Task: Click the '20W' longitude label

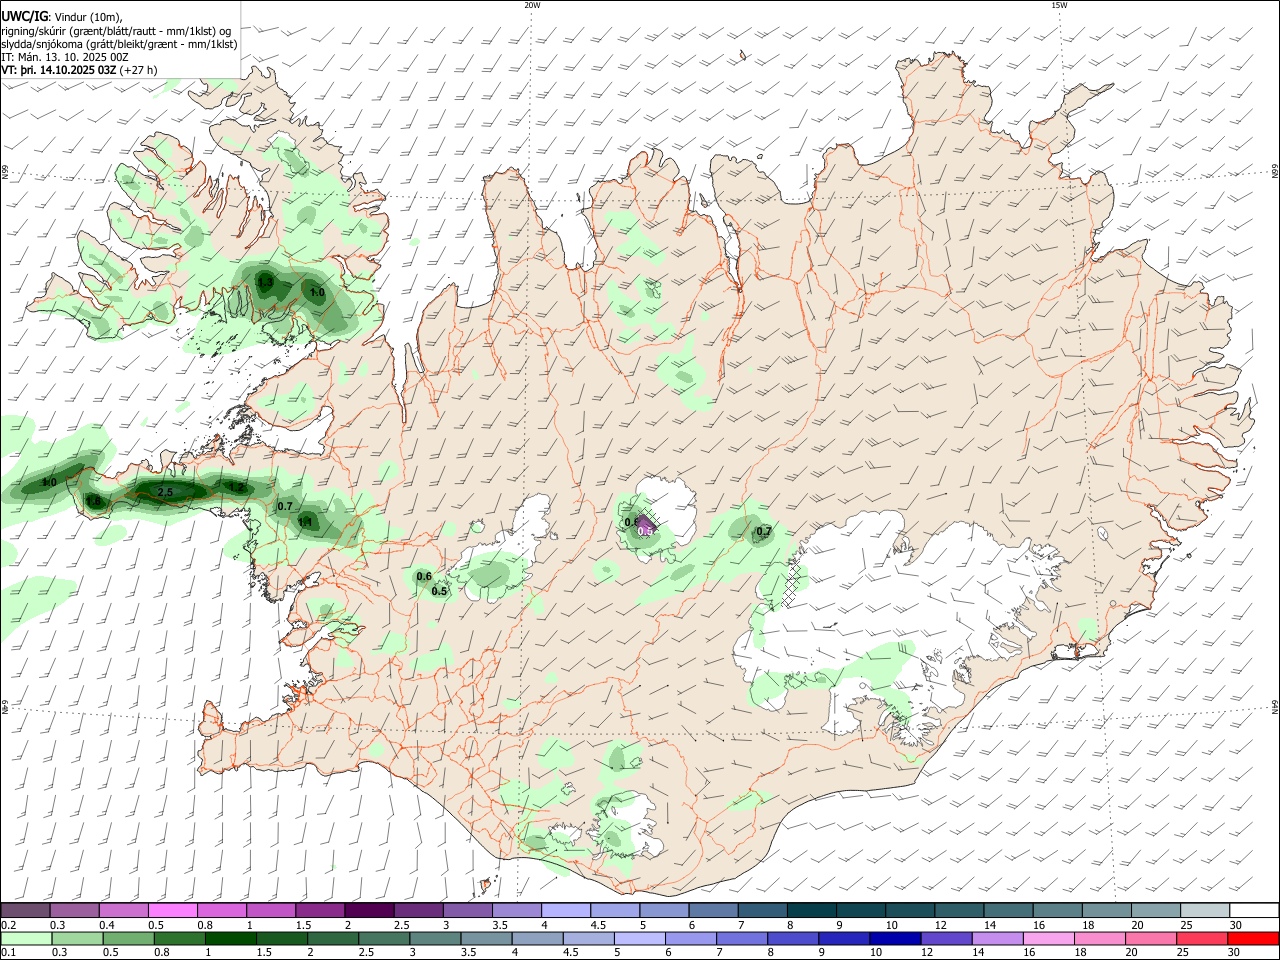Action: click(532, 5)
